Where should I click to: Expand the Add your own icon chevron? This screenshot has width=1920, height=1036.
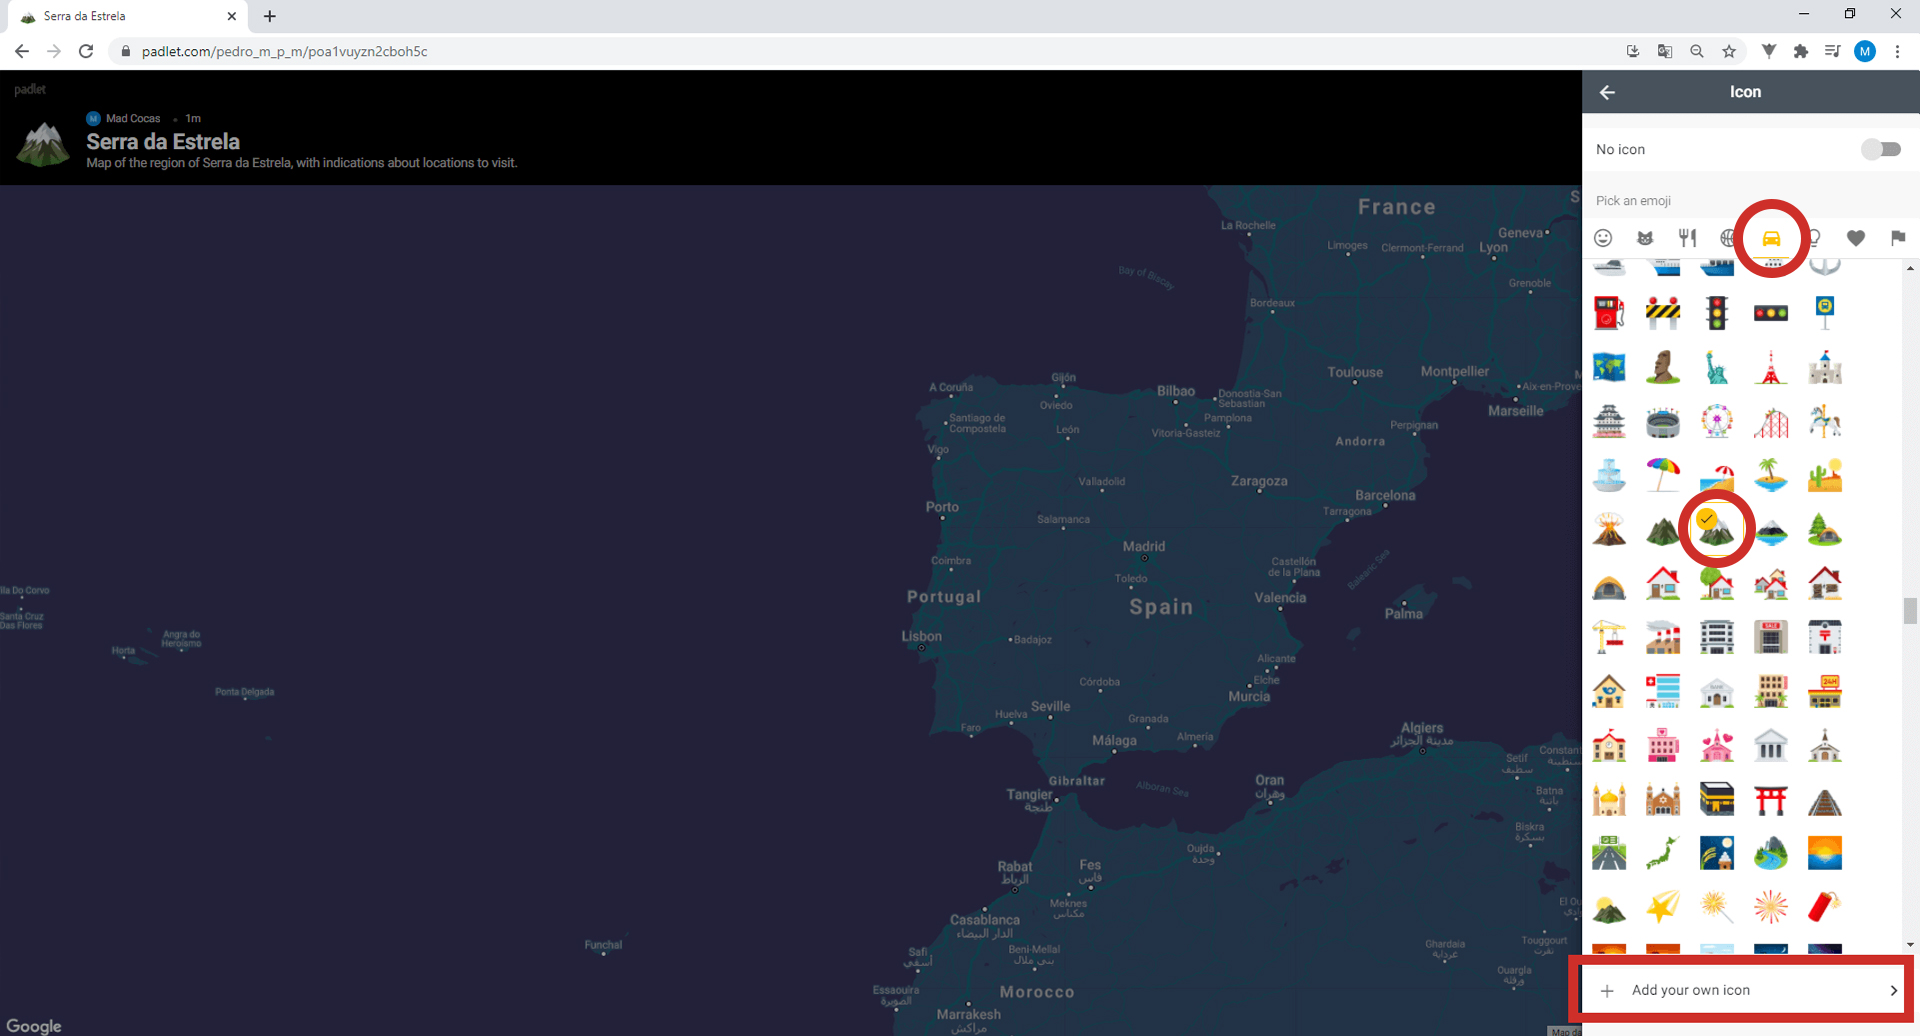click(1893, 990)
